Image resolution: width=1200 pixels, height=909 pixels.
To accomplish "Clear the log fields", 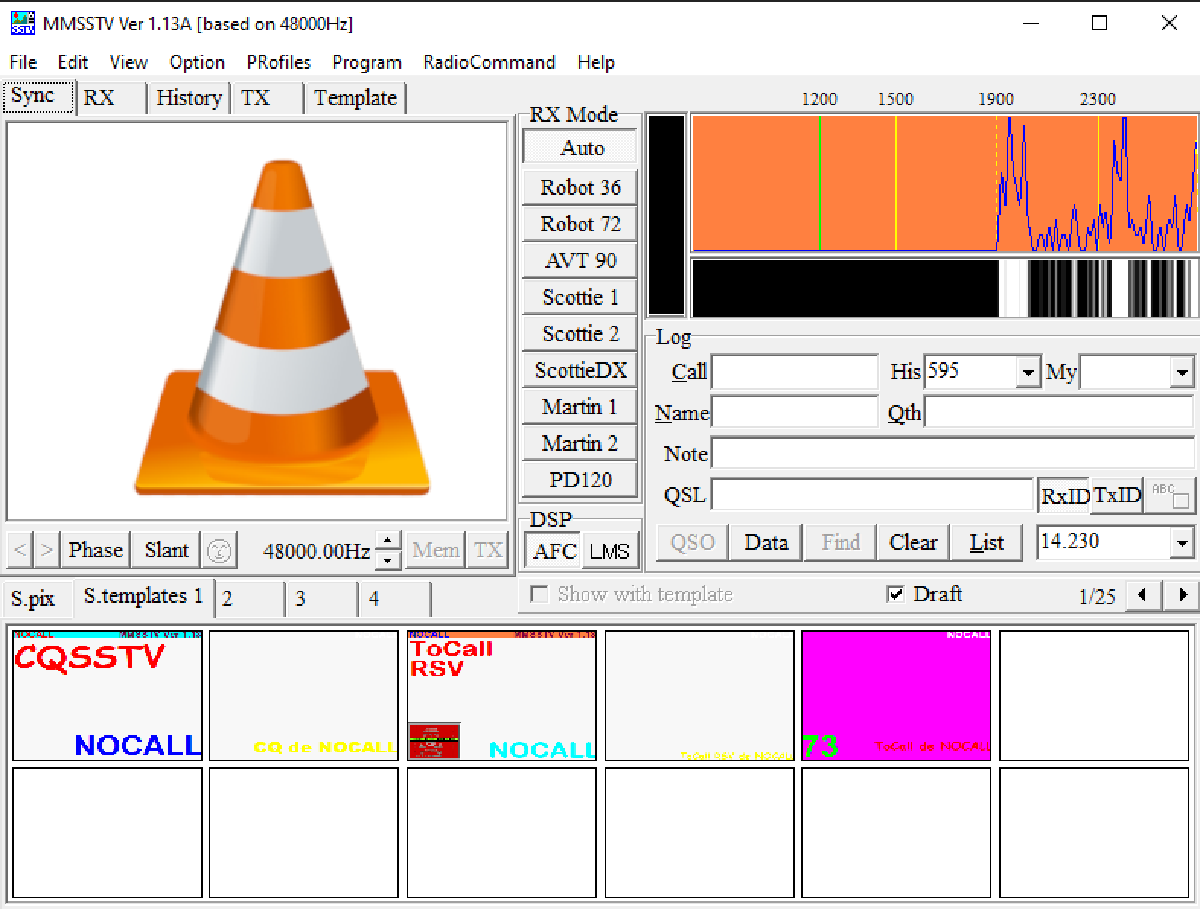I will pos(912,541).
